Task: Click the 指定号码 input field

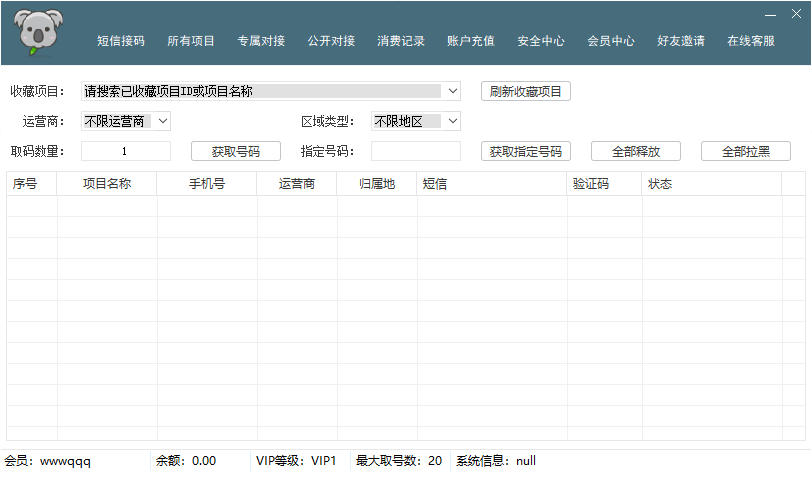Action: point(416,151)
